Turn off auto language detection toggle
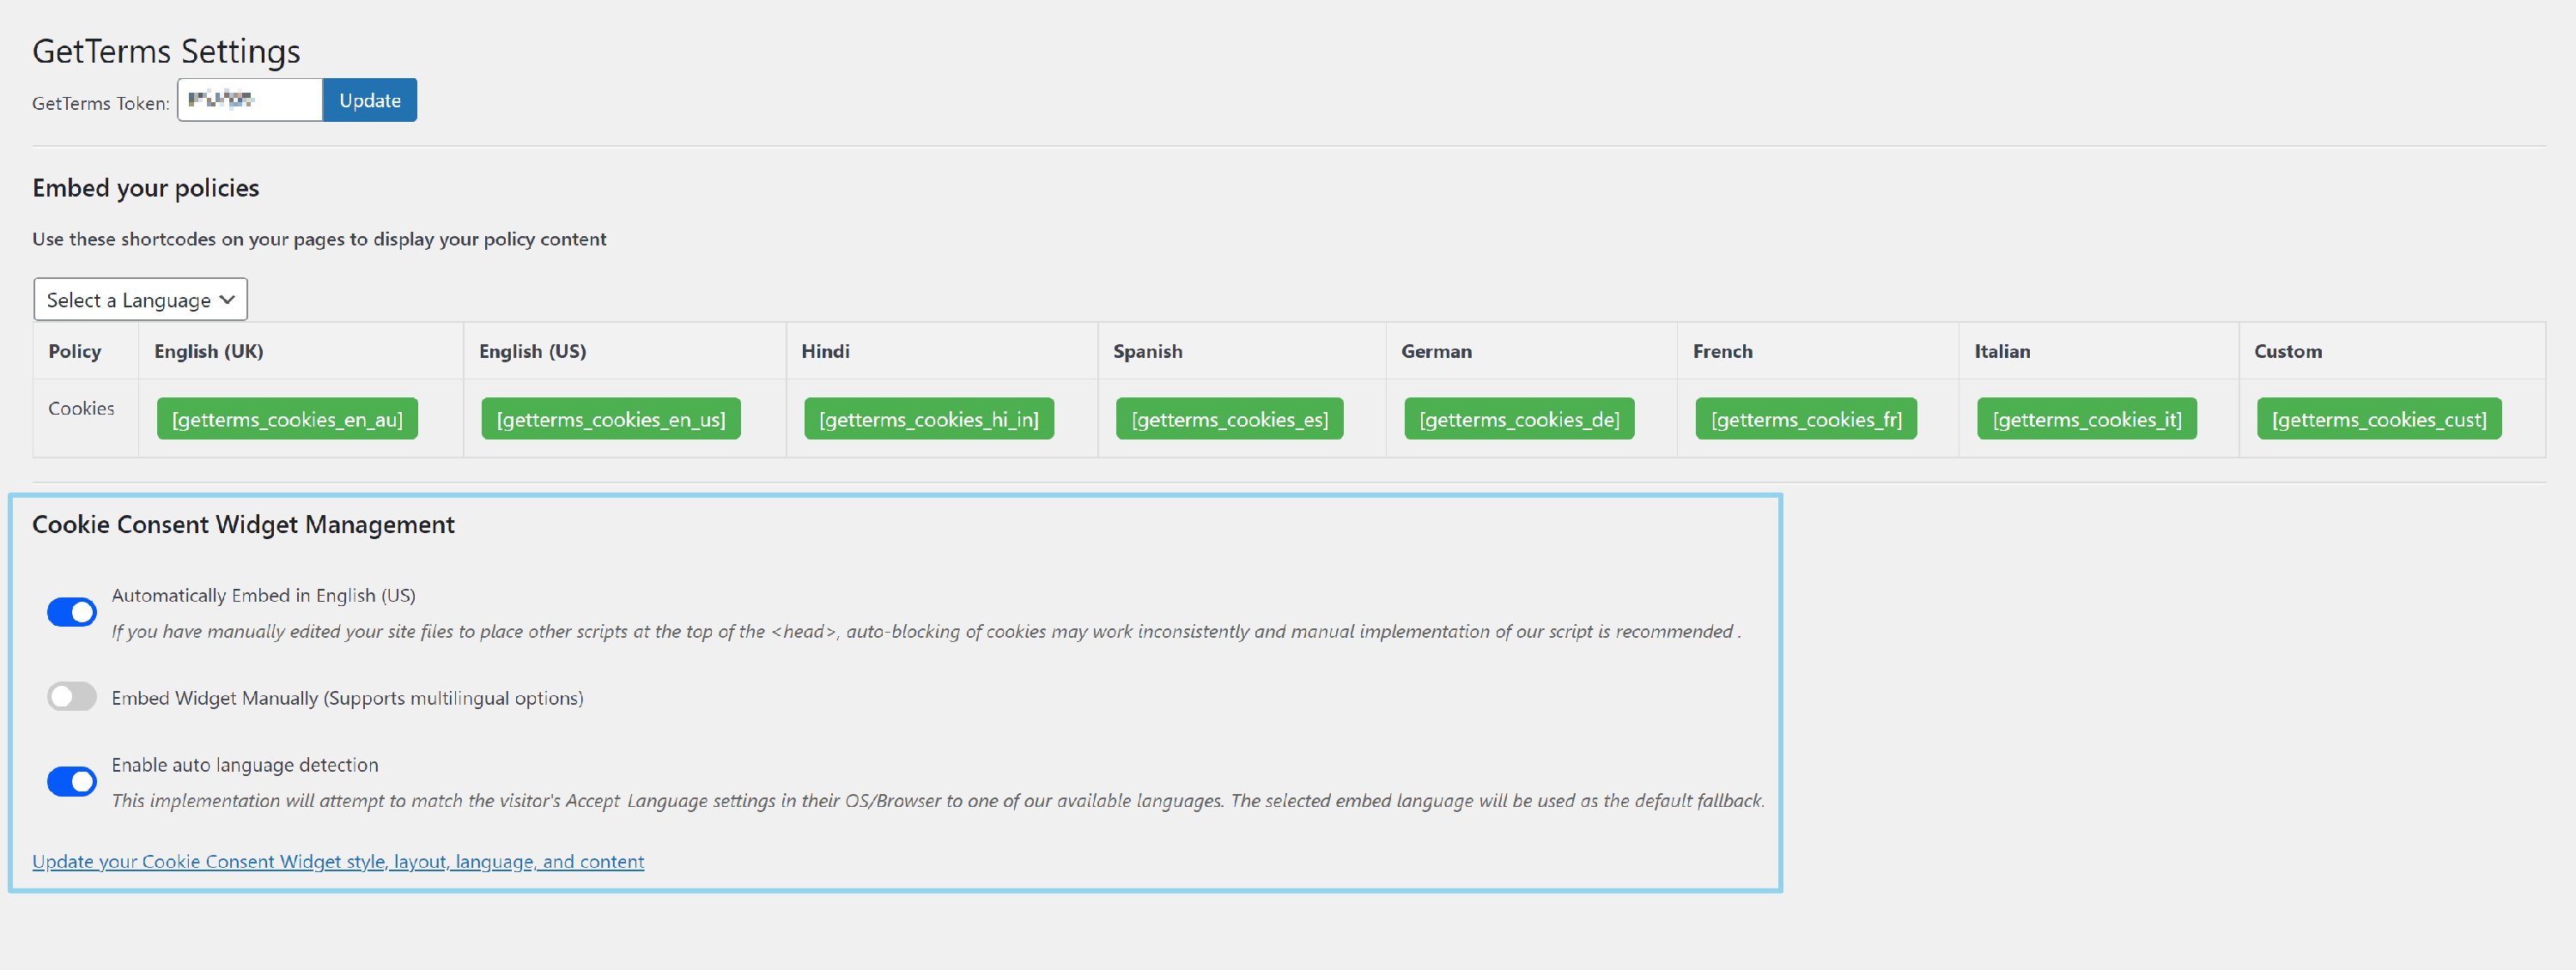 [72, 781]
